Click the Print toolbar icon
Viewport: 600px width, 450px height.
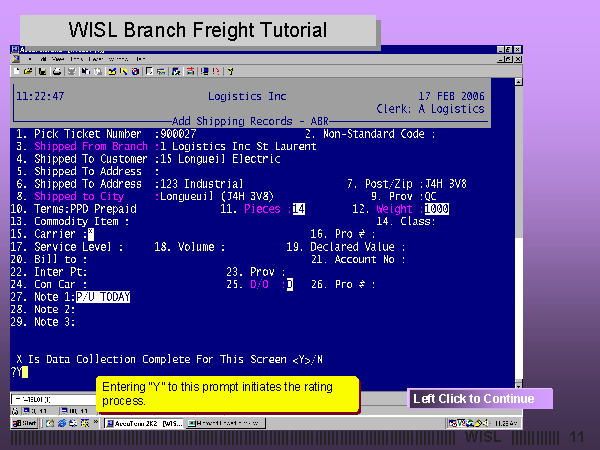coord(57,71)
